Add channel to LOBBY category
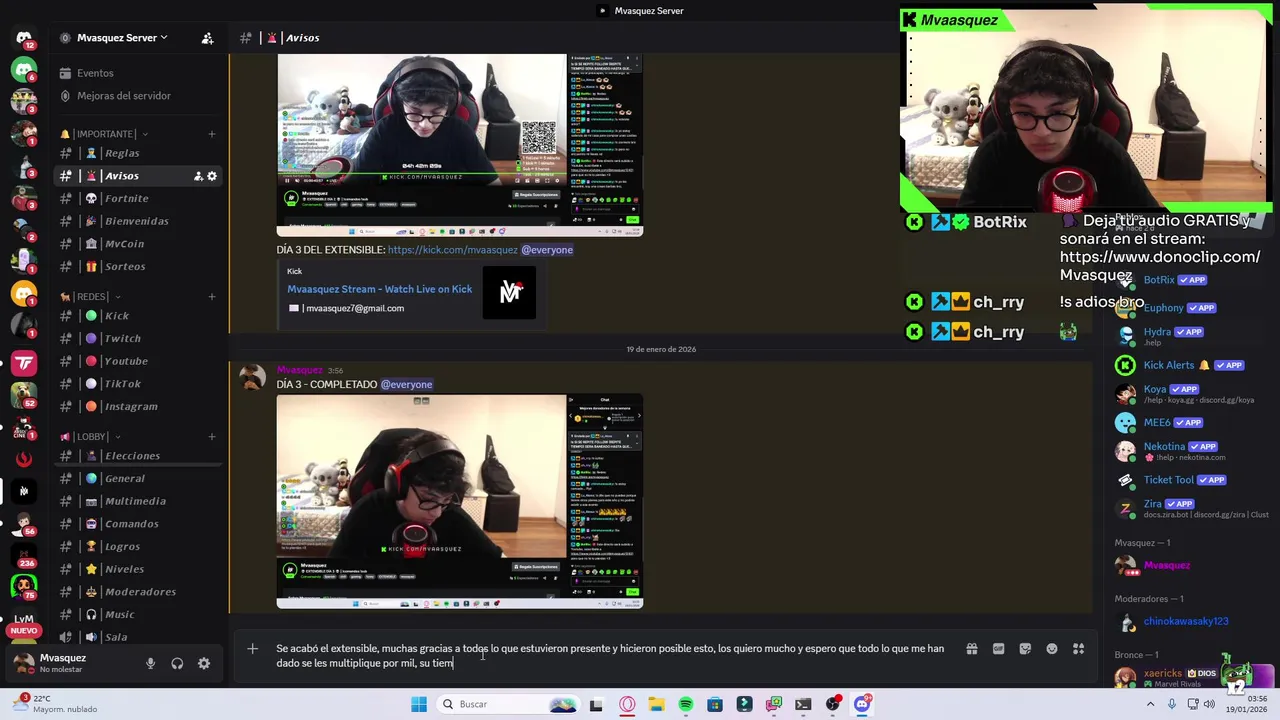The width and height of the screenshot is (1280, 720). [211, 437]
